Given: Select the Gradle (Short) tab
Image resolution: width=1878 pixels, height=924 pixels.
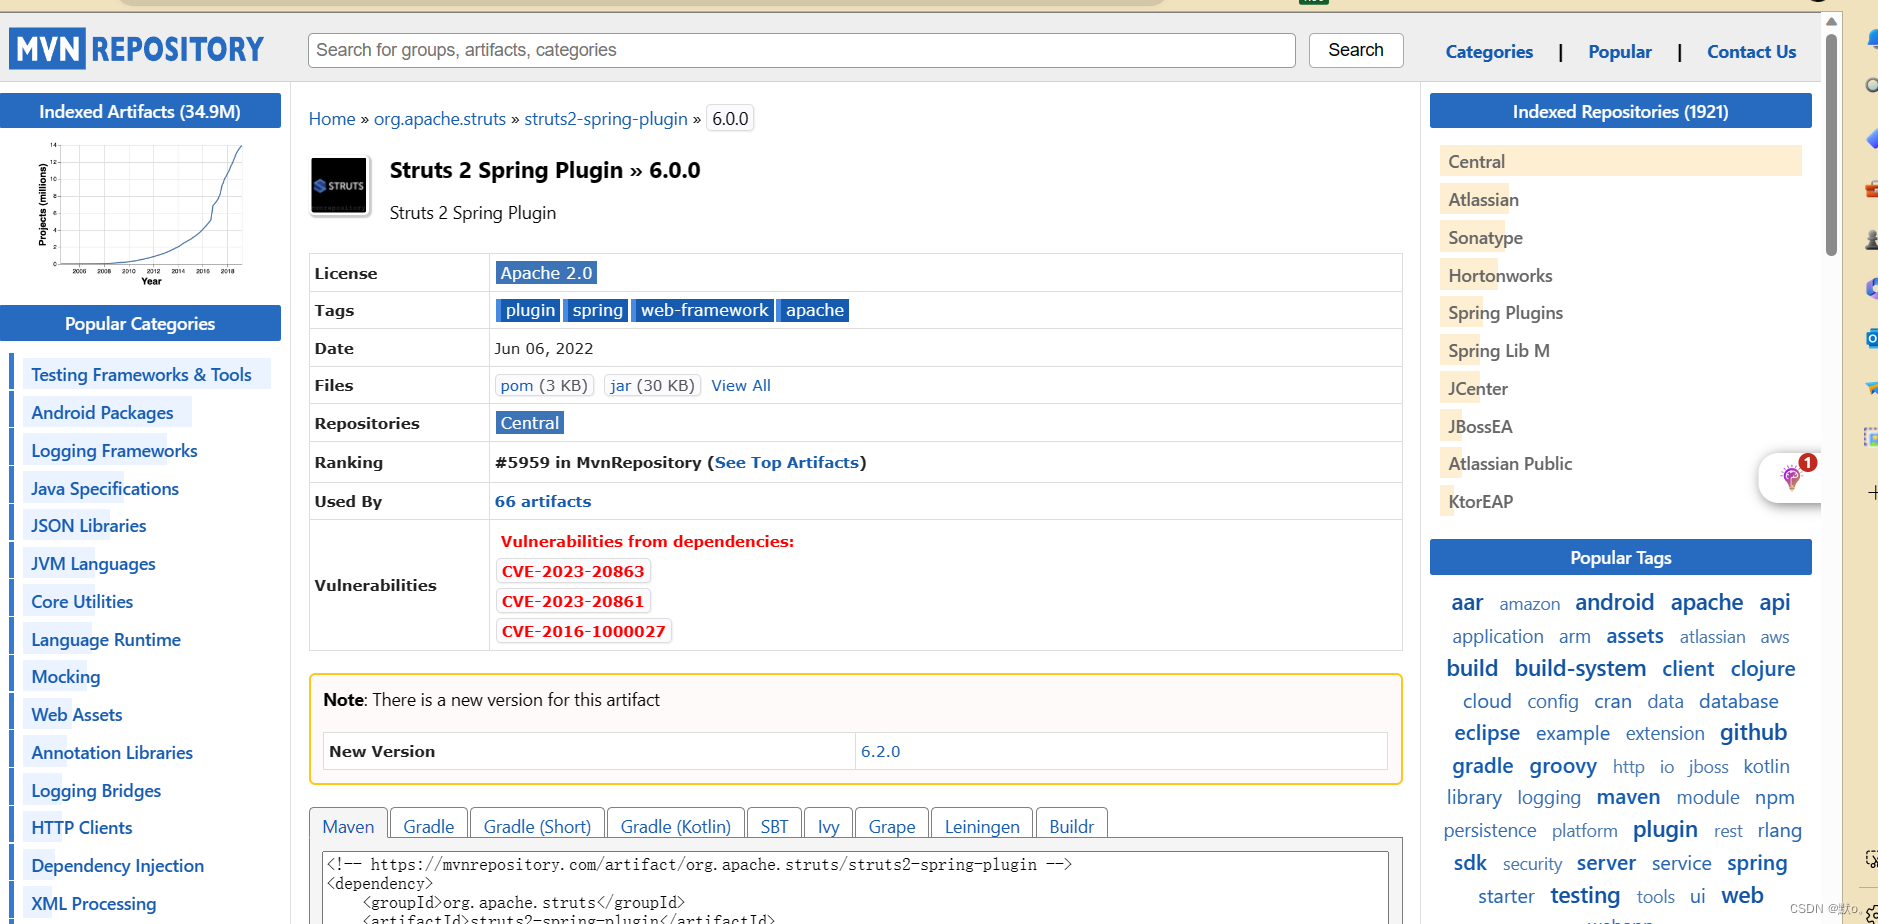Looking at the screenshot, I should click(x=537, y=826).
